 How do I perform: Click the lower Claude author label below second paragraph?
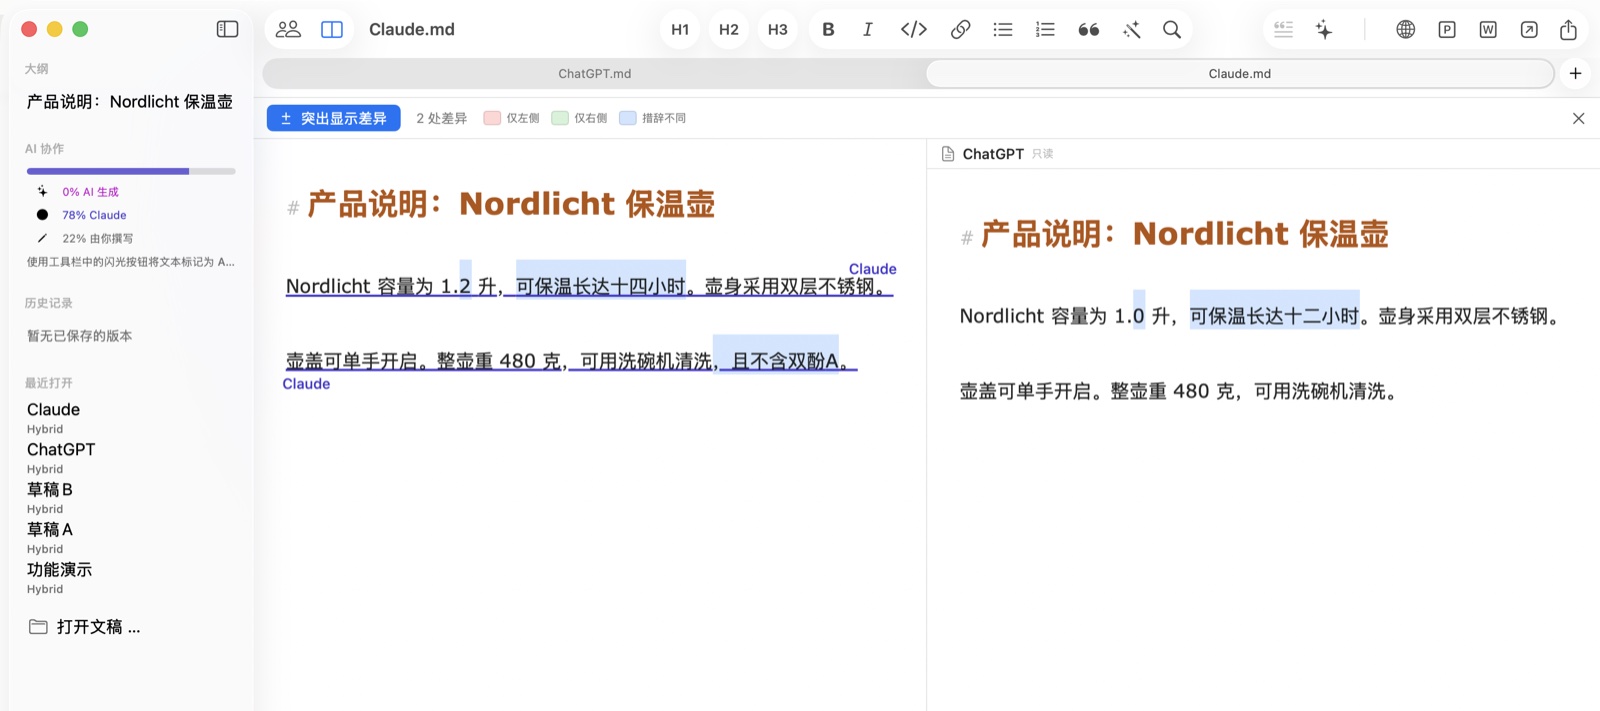306,384
